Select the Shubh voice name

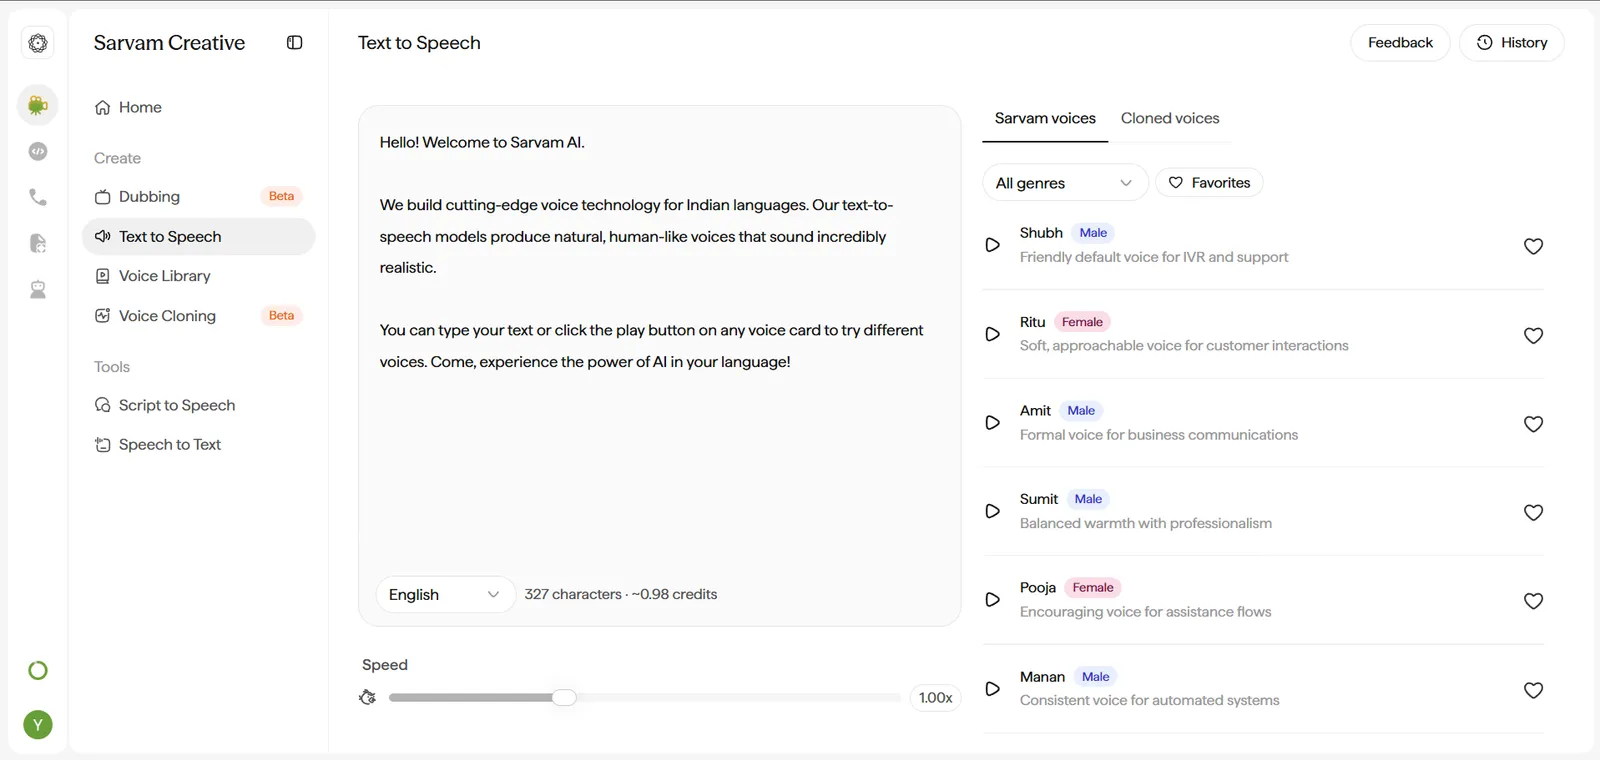pos(1041,233)
